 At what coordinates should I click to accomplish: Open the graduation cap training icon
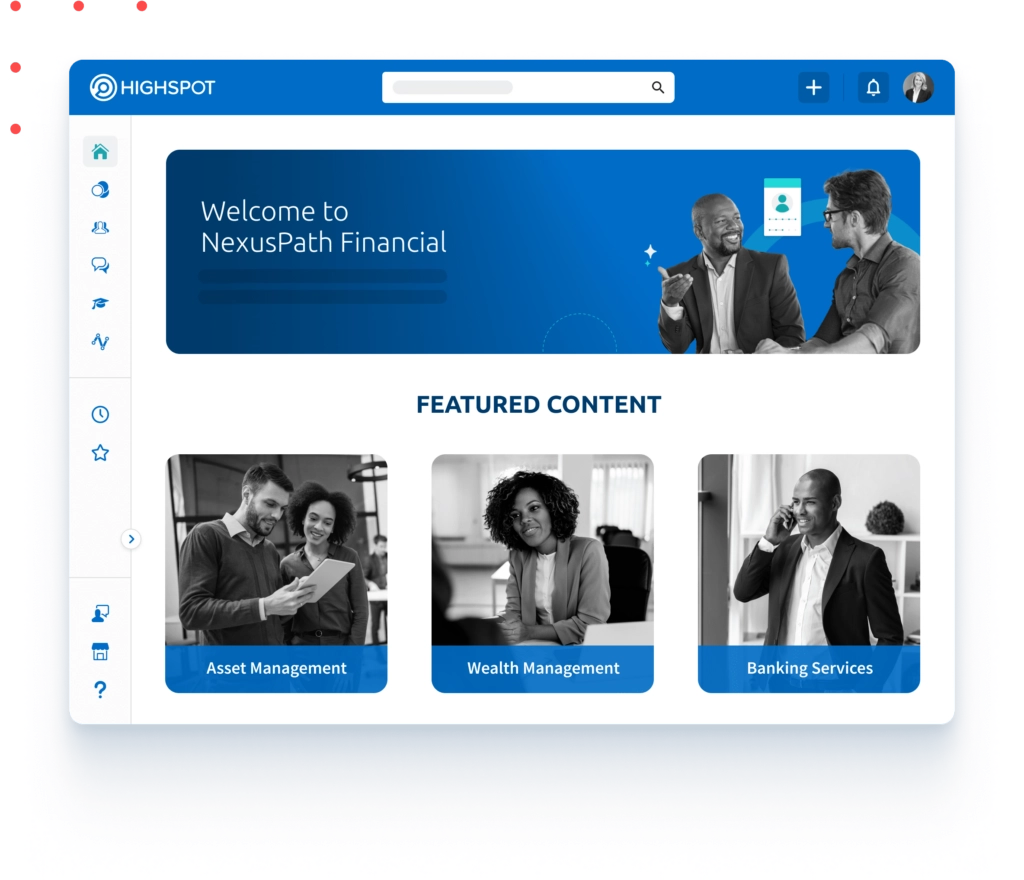(x=100, y=304)
